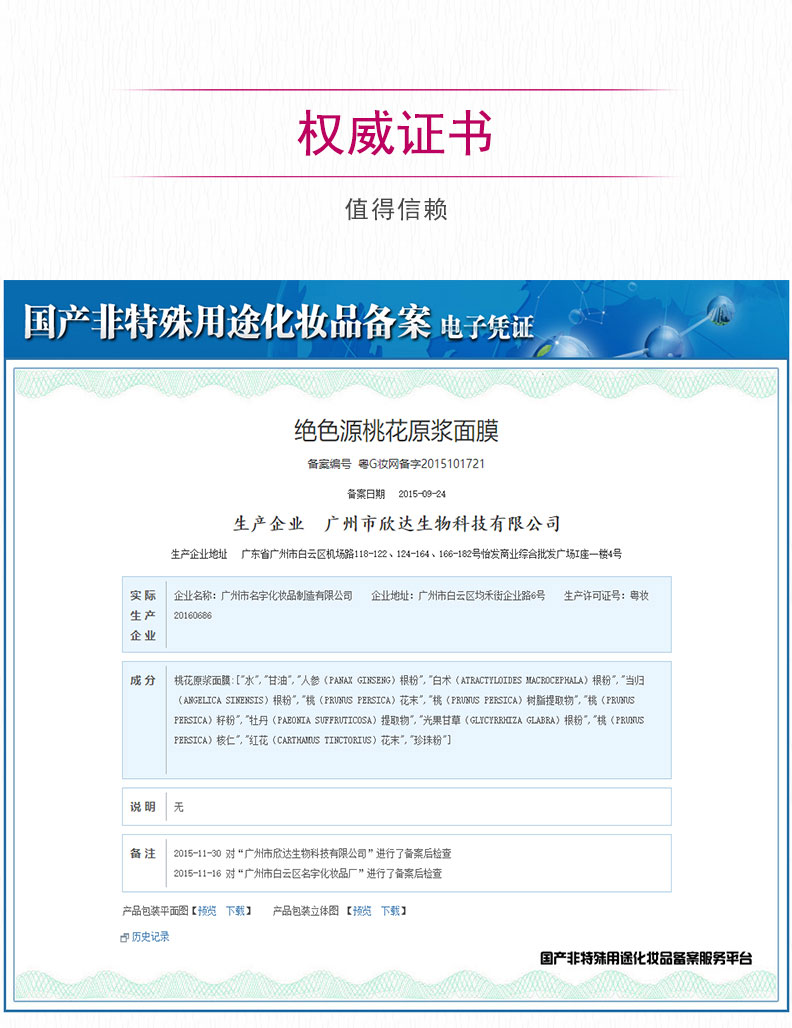
Task: Click the 产品包装平面图 label
Action: (x=155, y=911)
